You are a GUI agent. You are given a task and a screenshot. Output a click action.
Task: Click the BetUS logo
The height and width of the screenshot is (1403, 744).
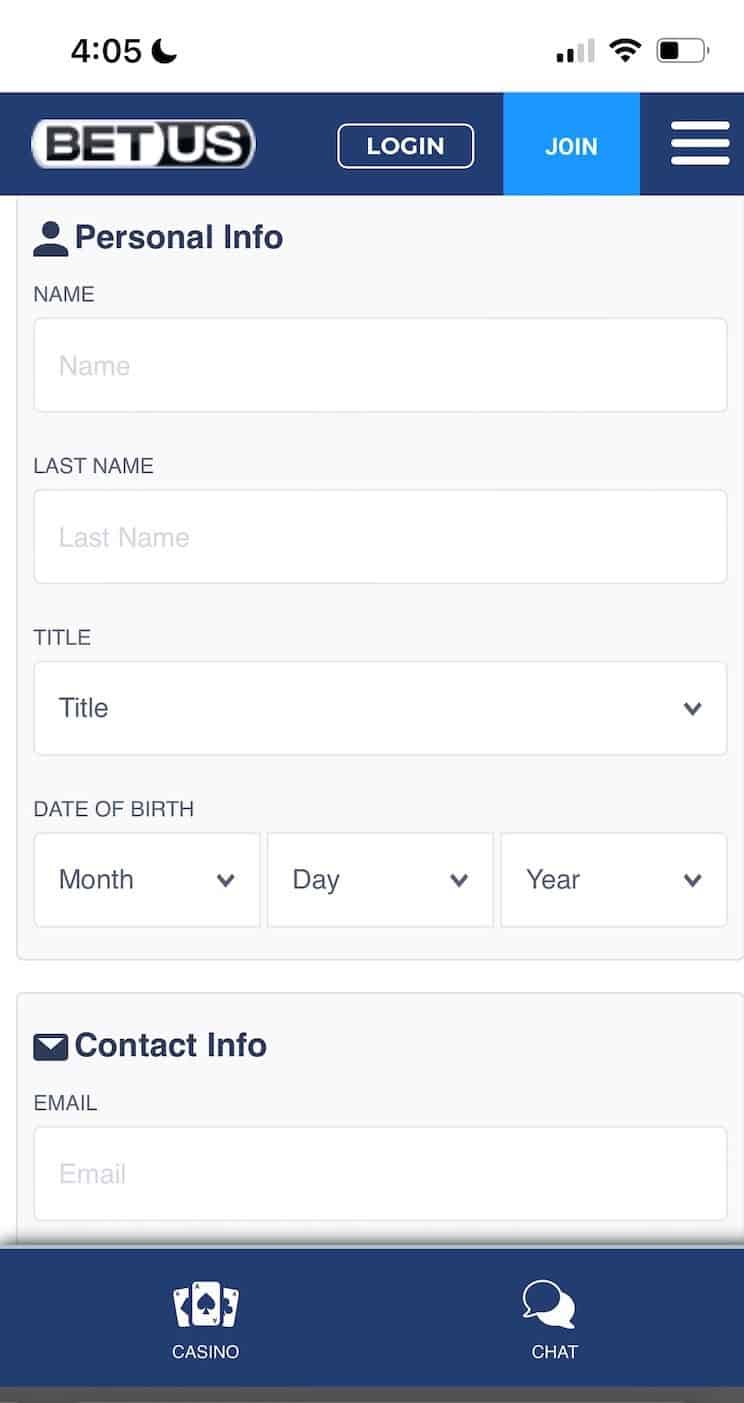[141, 143]
